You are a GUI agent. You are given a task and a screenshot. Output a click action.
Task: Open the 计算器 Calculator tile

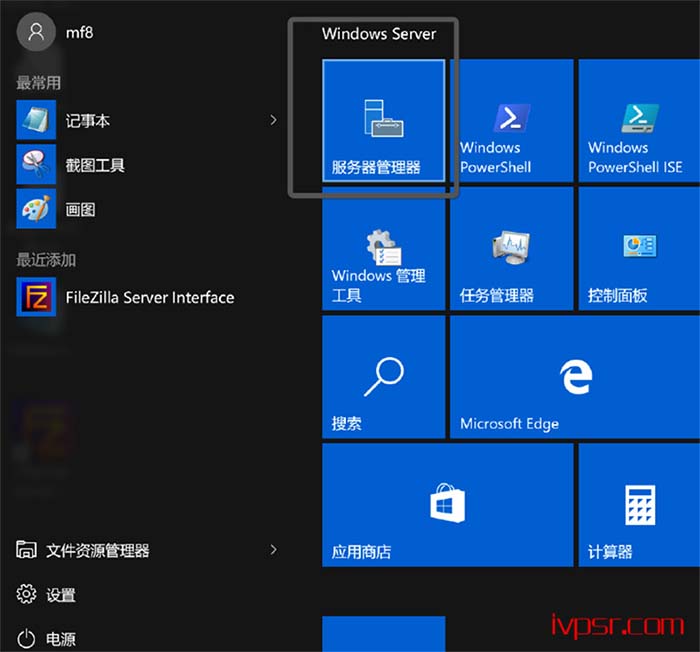pos(639,505)
